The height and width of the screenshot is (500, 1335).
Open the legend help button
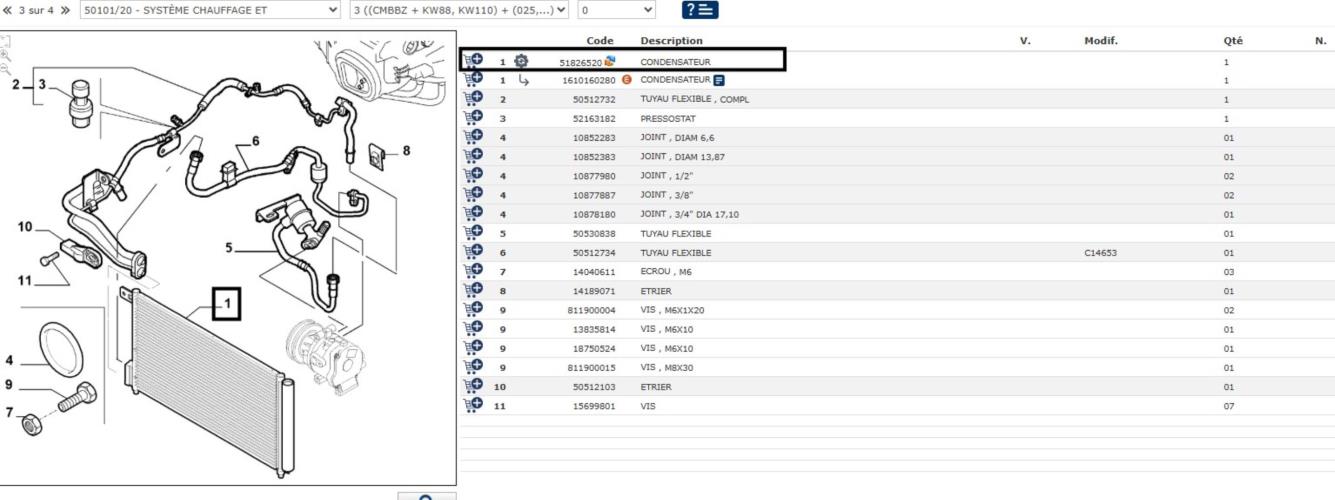(699, 10)
